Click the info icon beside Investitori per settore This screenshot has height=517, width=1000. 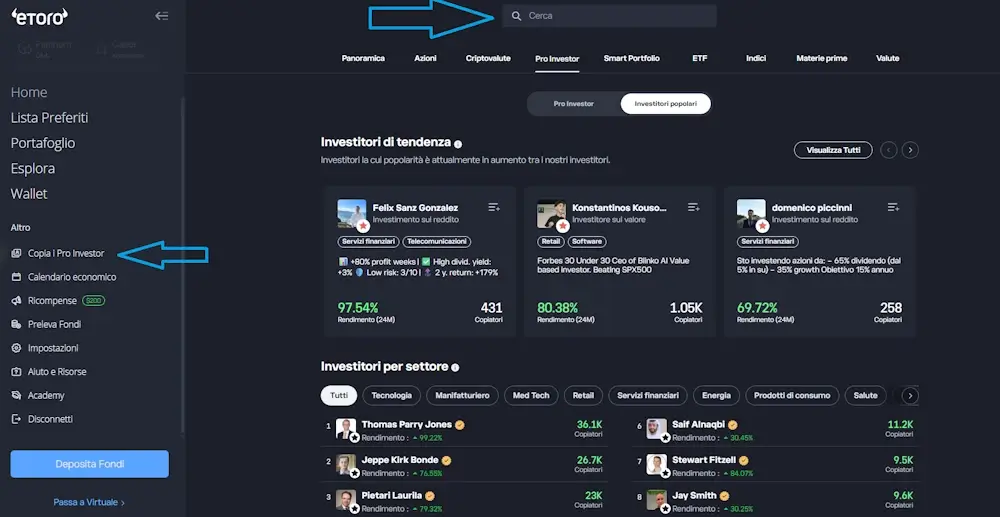click(x=455, y=368)
